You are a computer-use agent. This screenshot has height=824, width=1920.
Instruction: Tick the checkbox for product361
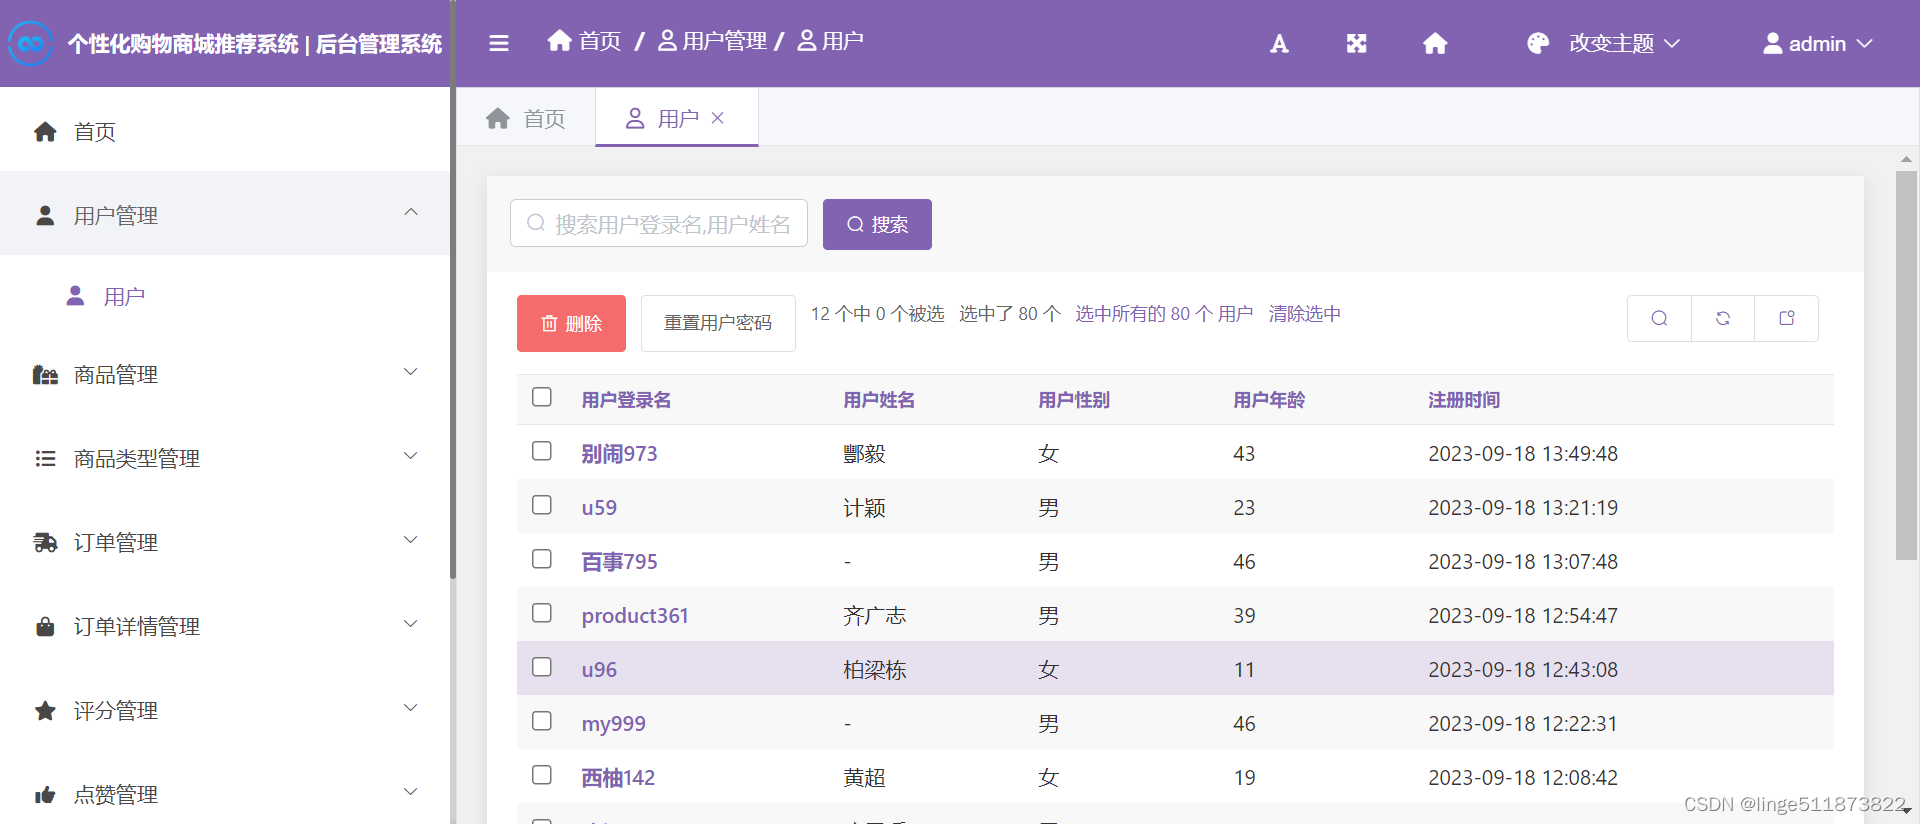542,613
